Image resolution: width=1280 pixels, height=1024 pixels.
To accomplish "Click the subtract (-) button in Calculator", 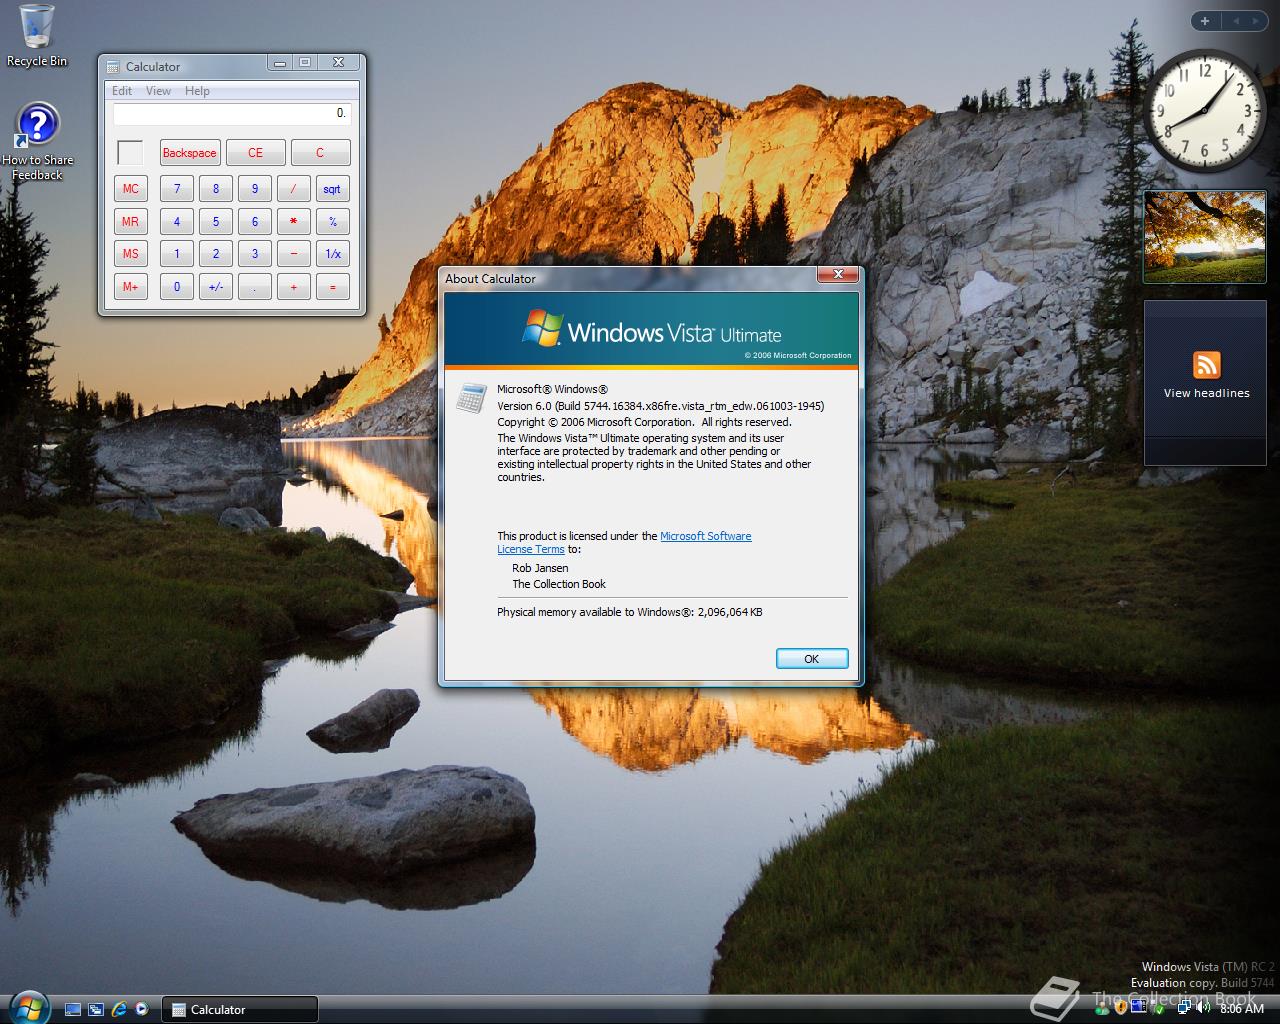I will click(x=293, y=254).
